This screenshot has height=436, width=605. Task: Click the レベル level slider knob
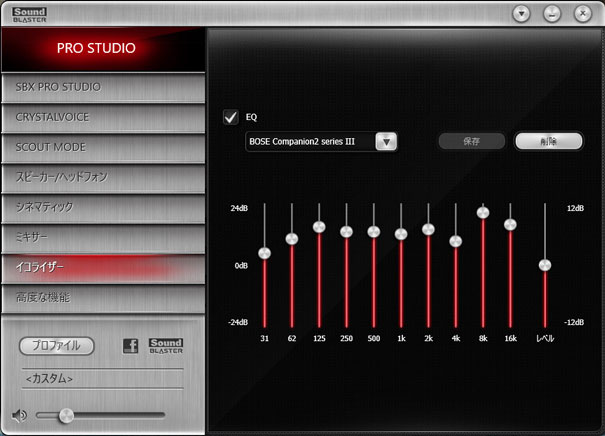545,265
